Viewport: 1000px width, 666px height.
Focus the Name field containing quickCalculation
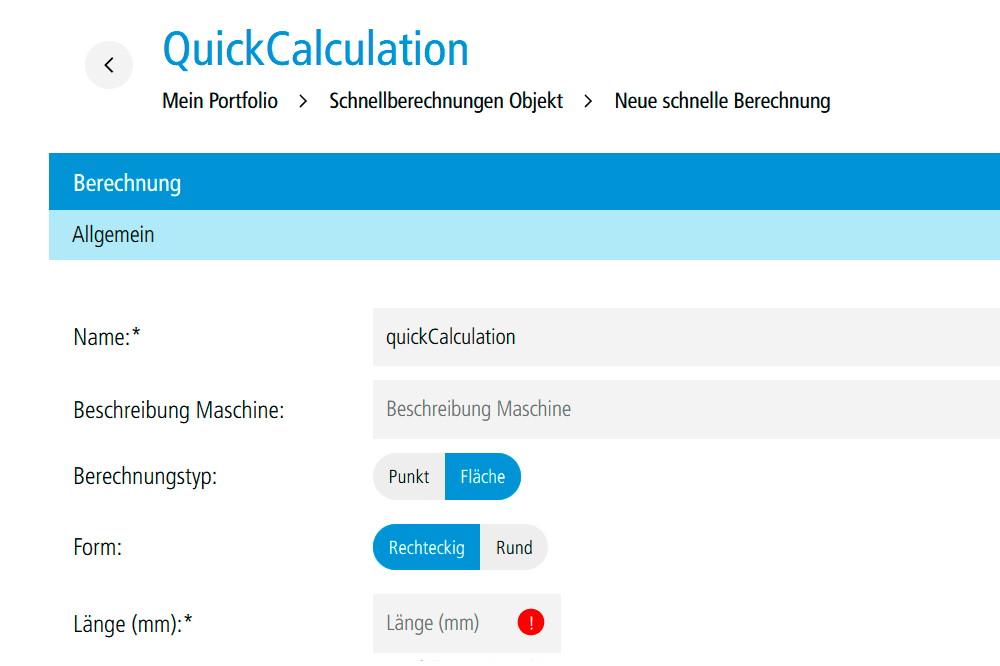click(x=685, y=337)
